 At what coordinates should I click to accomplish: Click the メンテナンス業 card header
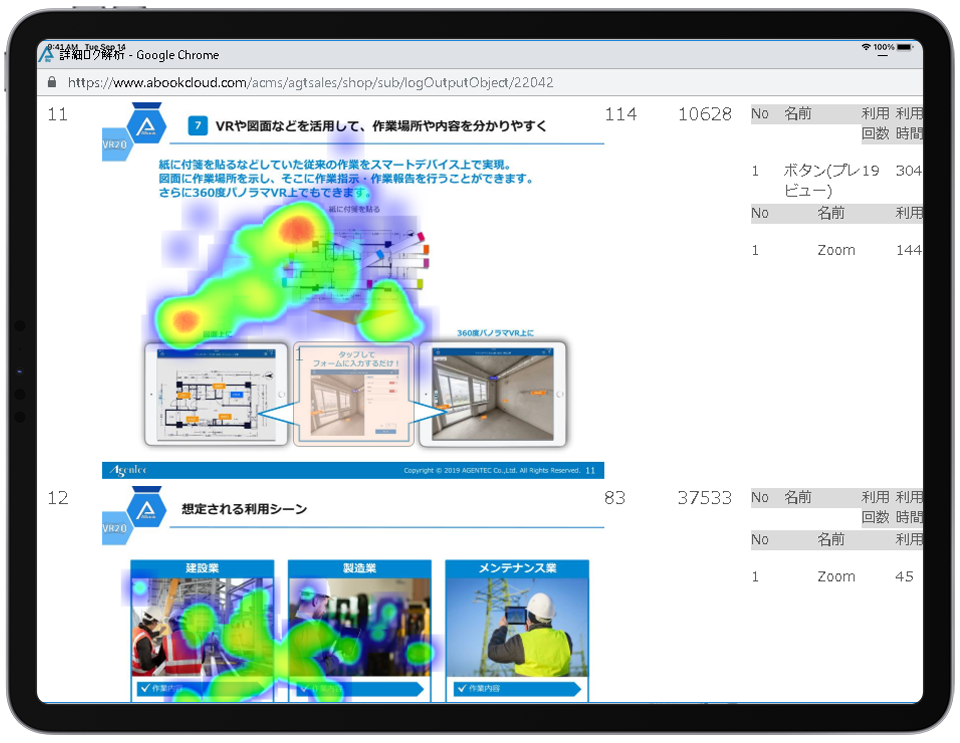click(x=517, y=569)
